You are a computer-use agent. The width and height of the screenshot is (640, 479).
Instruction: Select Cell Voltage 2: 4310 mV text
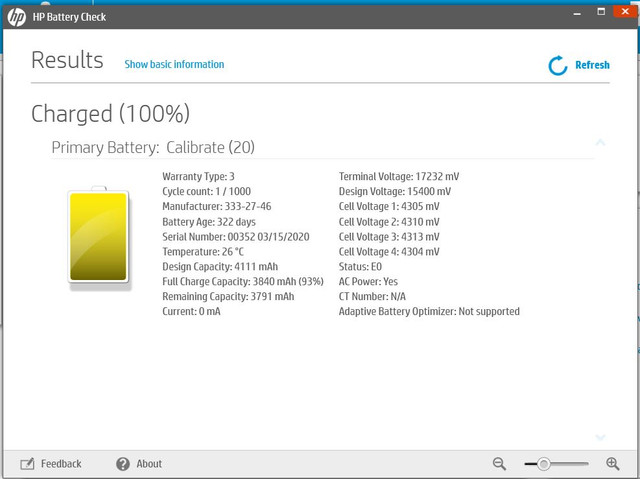[x=389, y=222]
